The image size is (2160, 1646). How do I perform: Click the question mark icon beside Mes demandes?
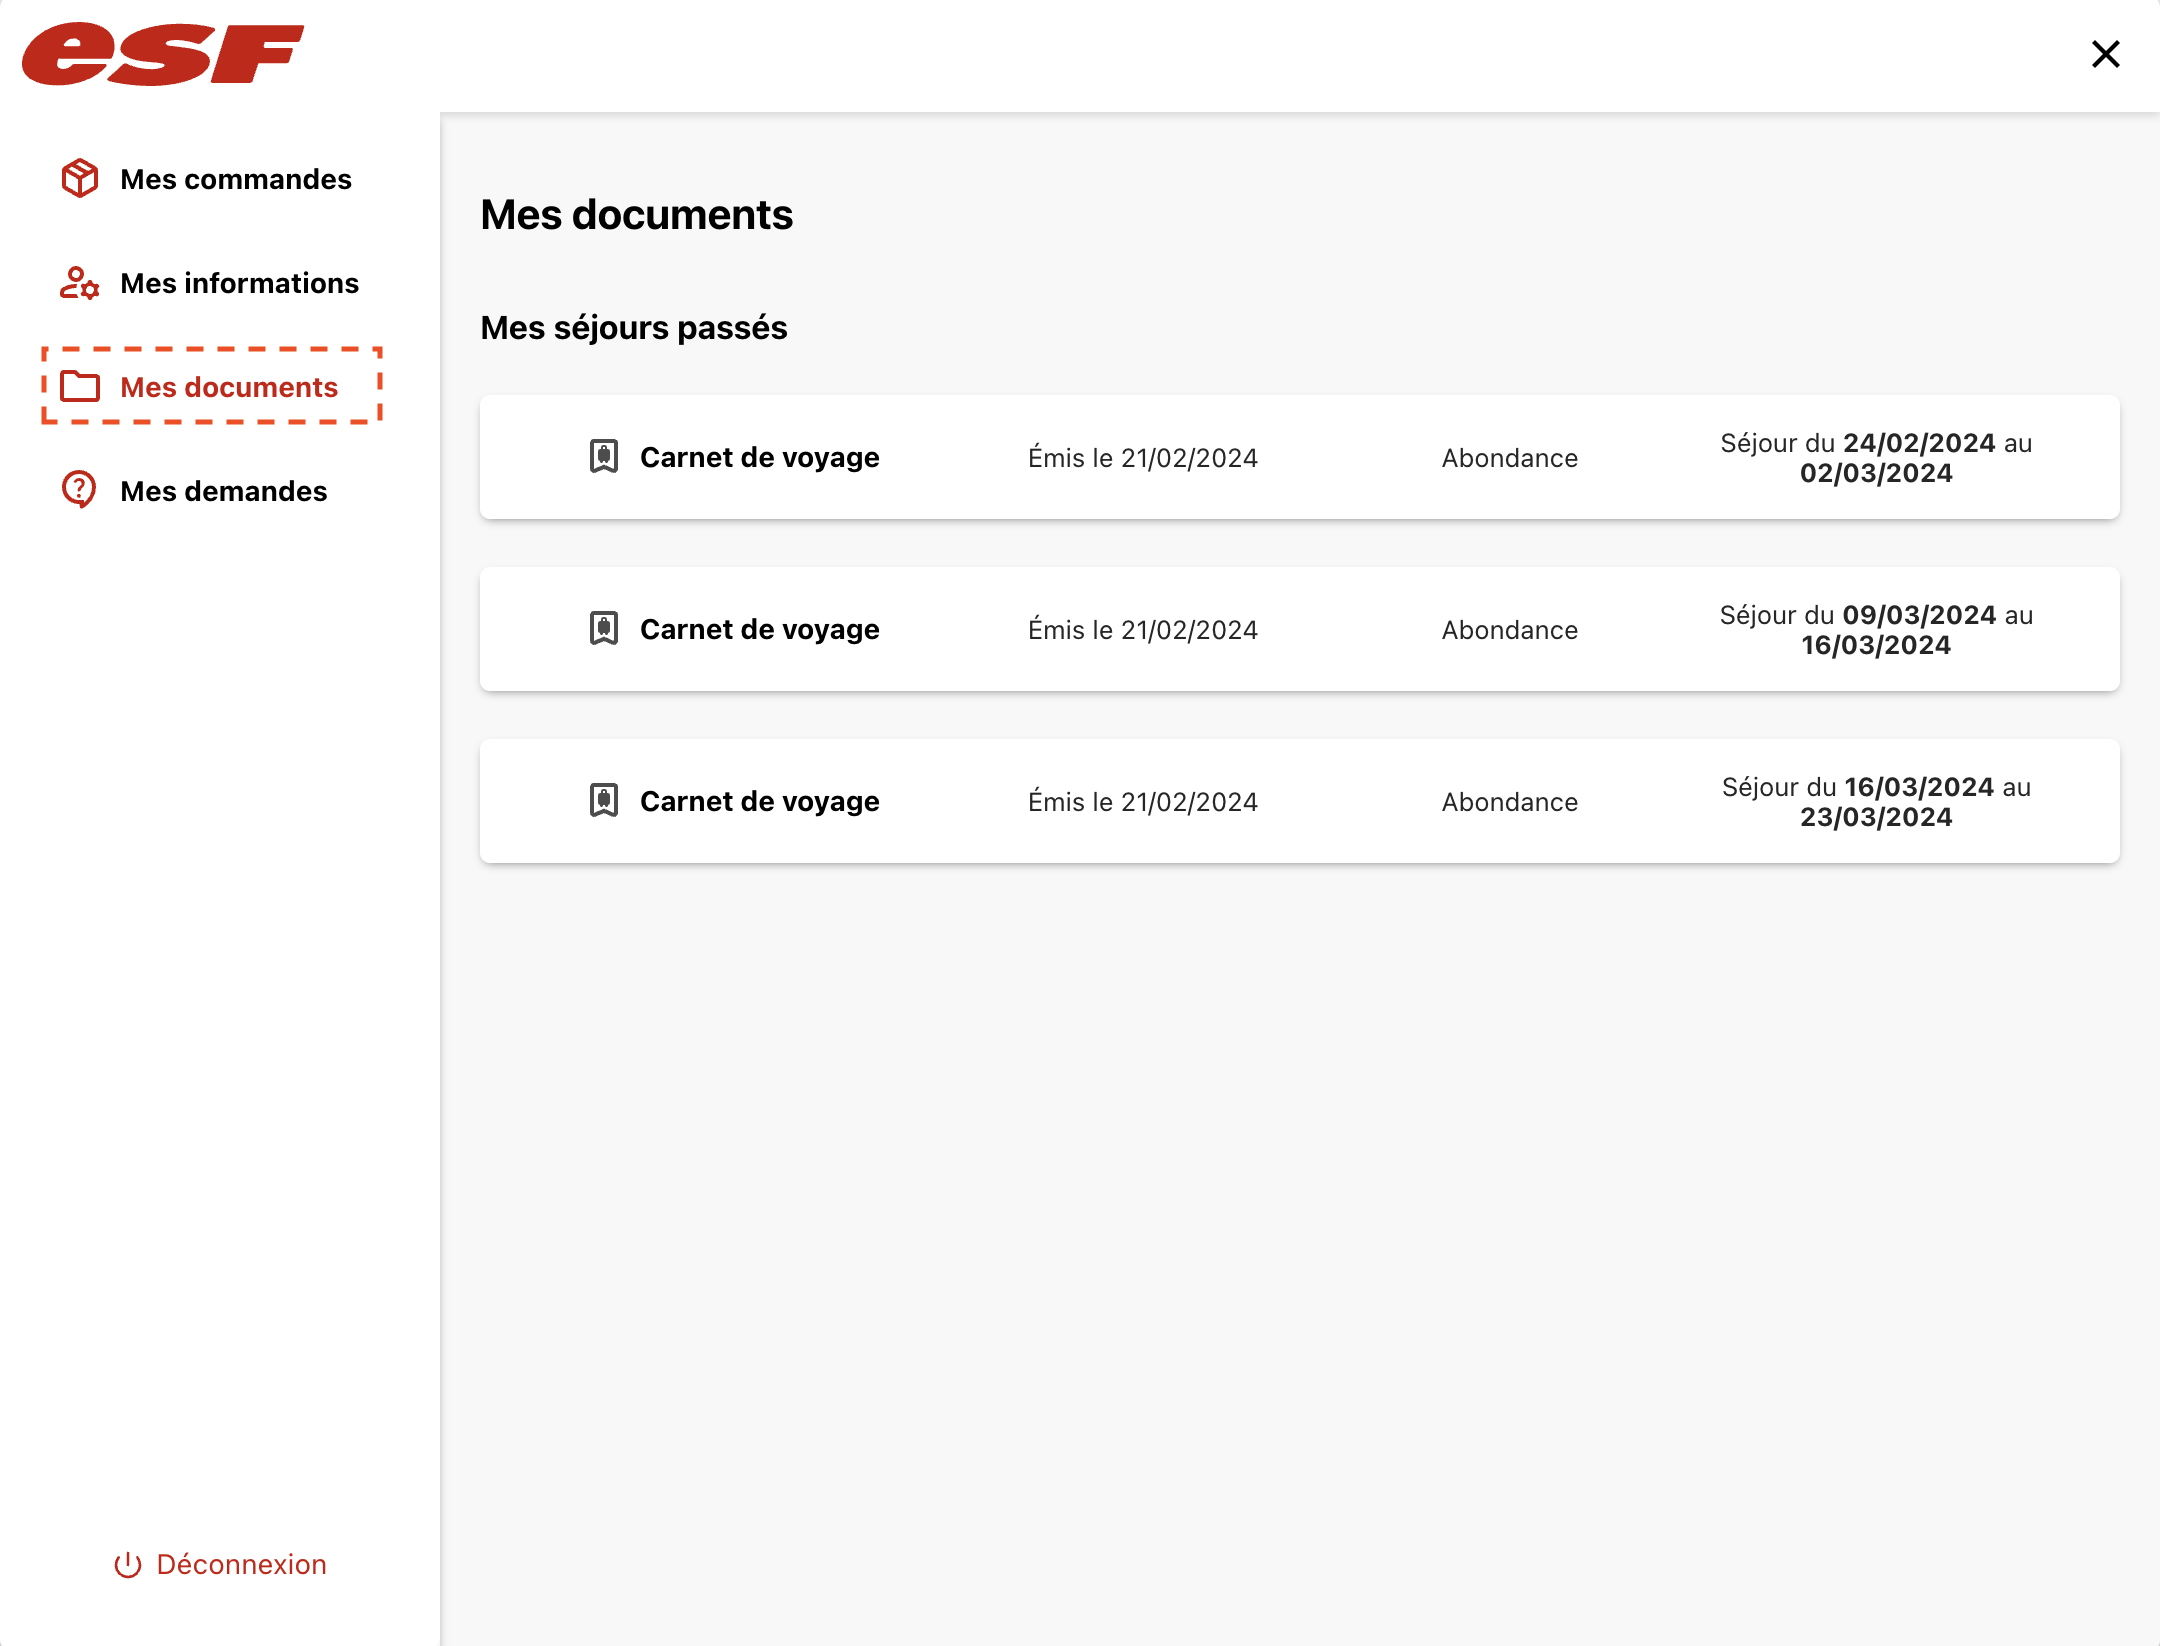(x=80, y=490)
